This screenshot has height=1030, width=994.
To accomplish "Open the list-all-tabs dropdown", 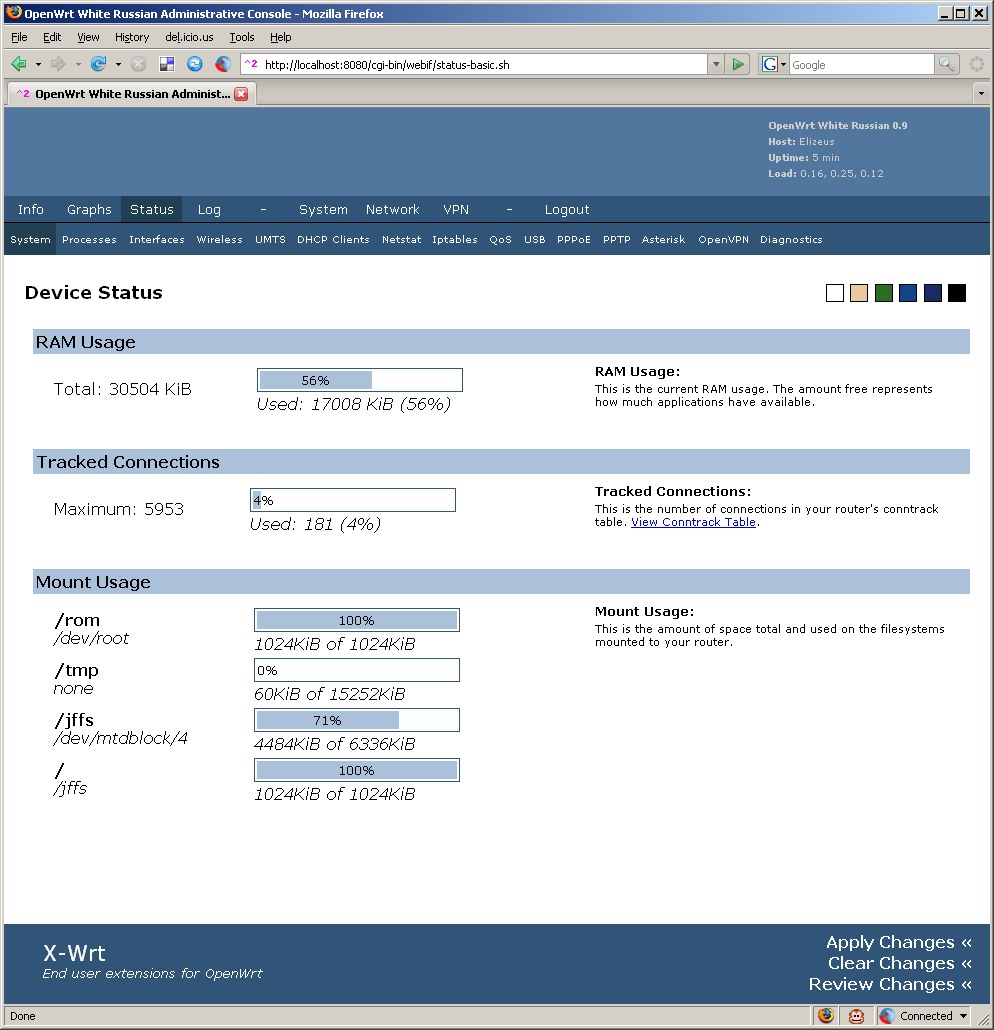I will pos(981,94).
